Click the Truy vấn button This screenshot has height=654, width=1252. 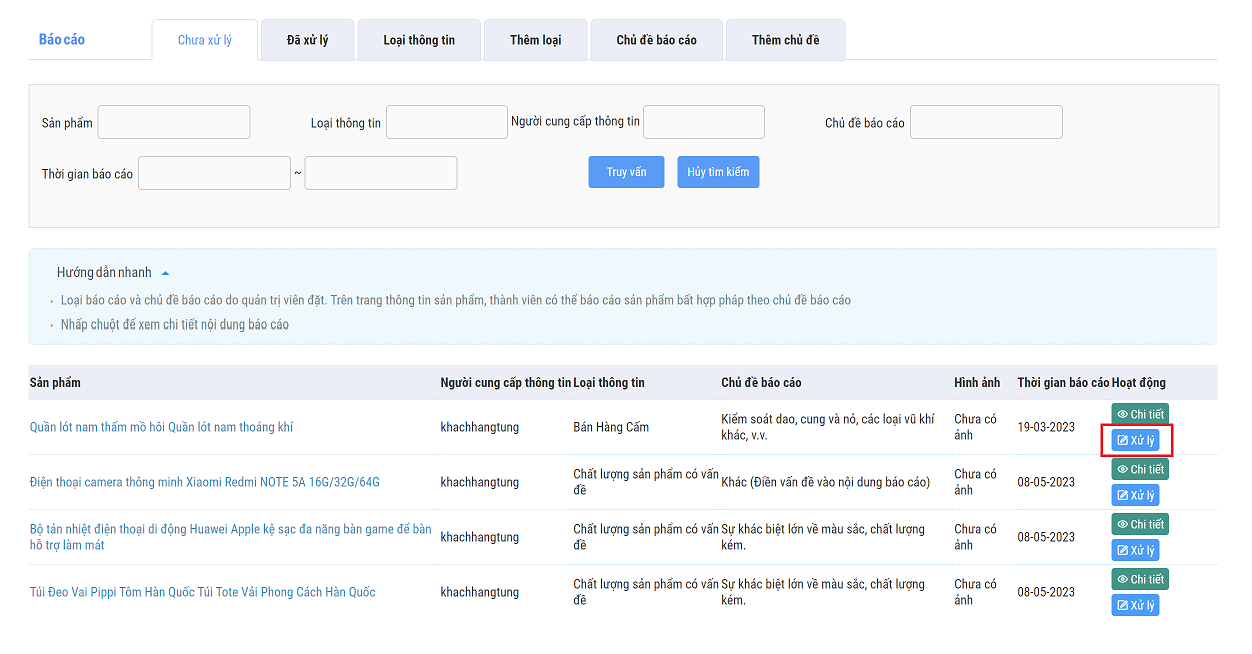coord(626,172)
